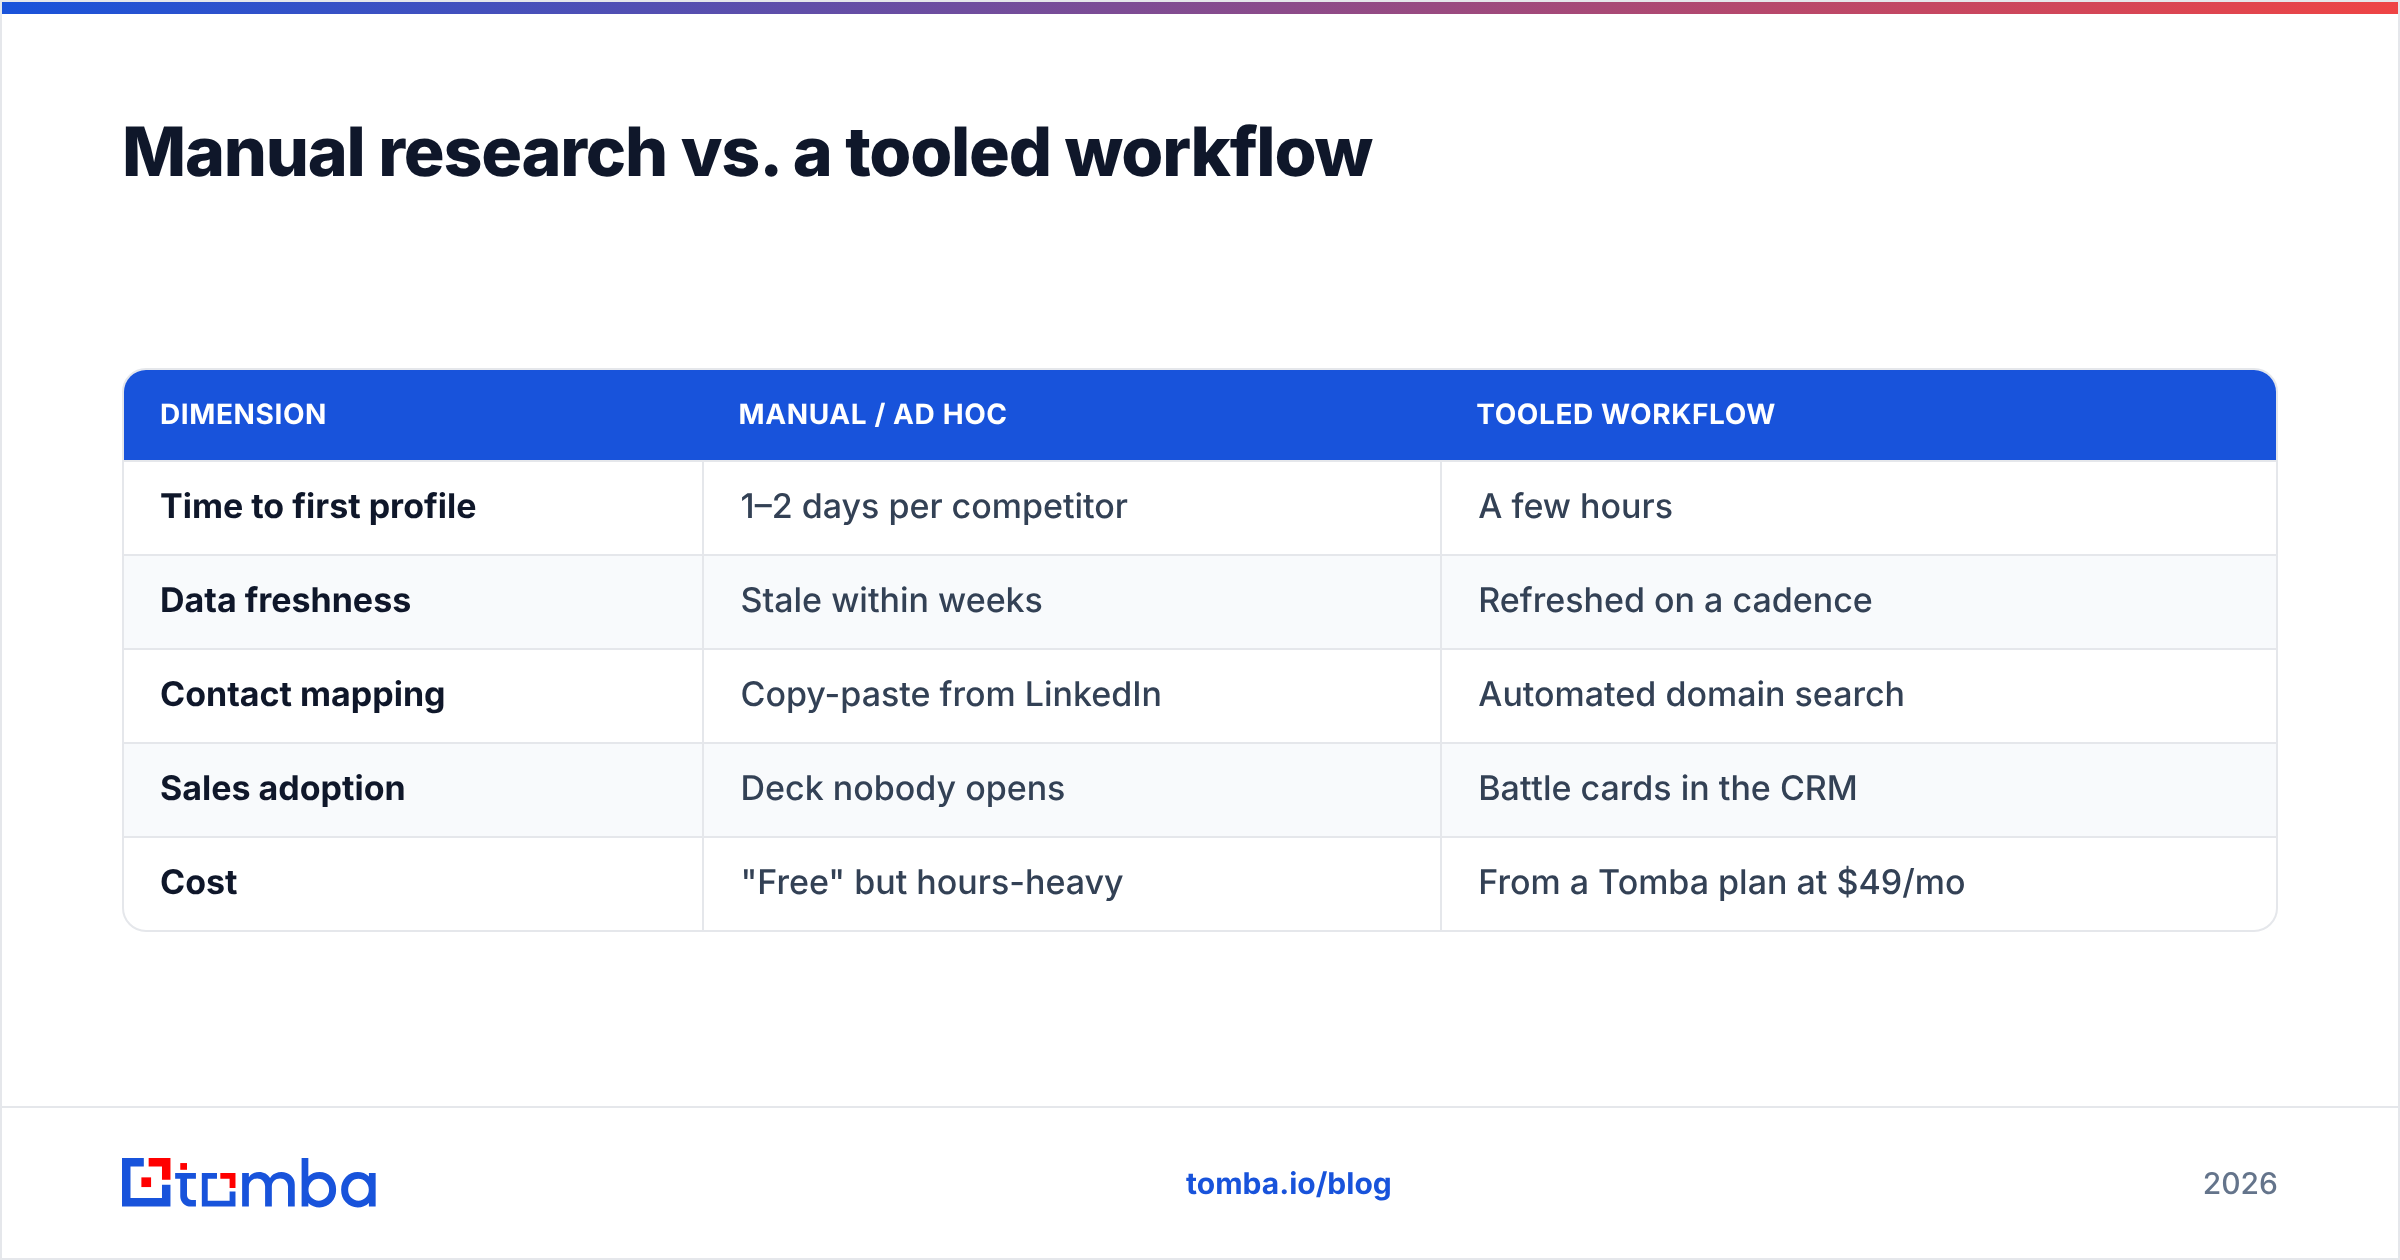Click the 'Contact mapping' row label

(x=413, y=695)
